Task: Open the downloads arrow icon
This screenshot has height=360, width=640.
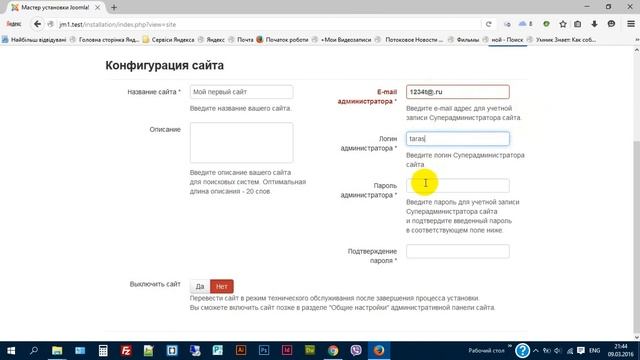Action: click(594, 24)
